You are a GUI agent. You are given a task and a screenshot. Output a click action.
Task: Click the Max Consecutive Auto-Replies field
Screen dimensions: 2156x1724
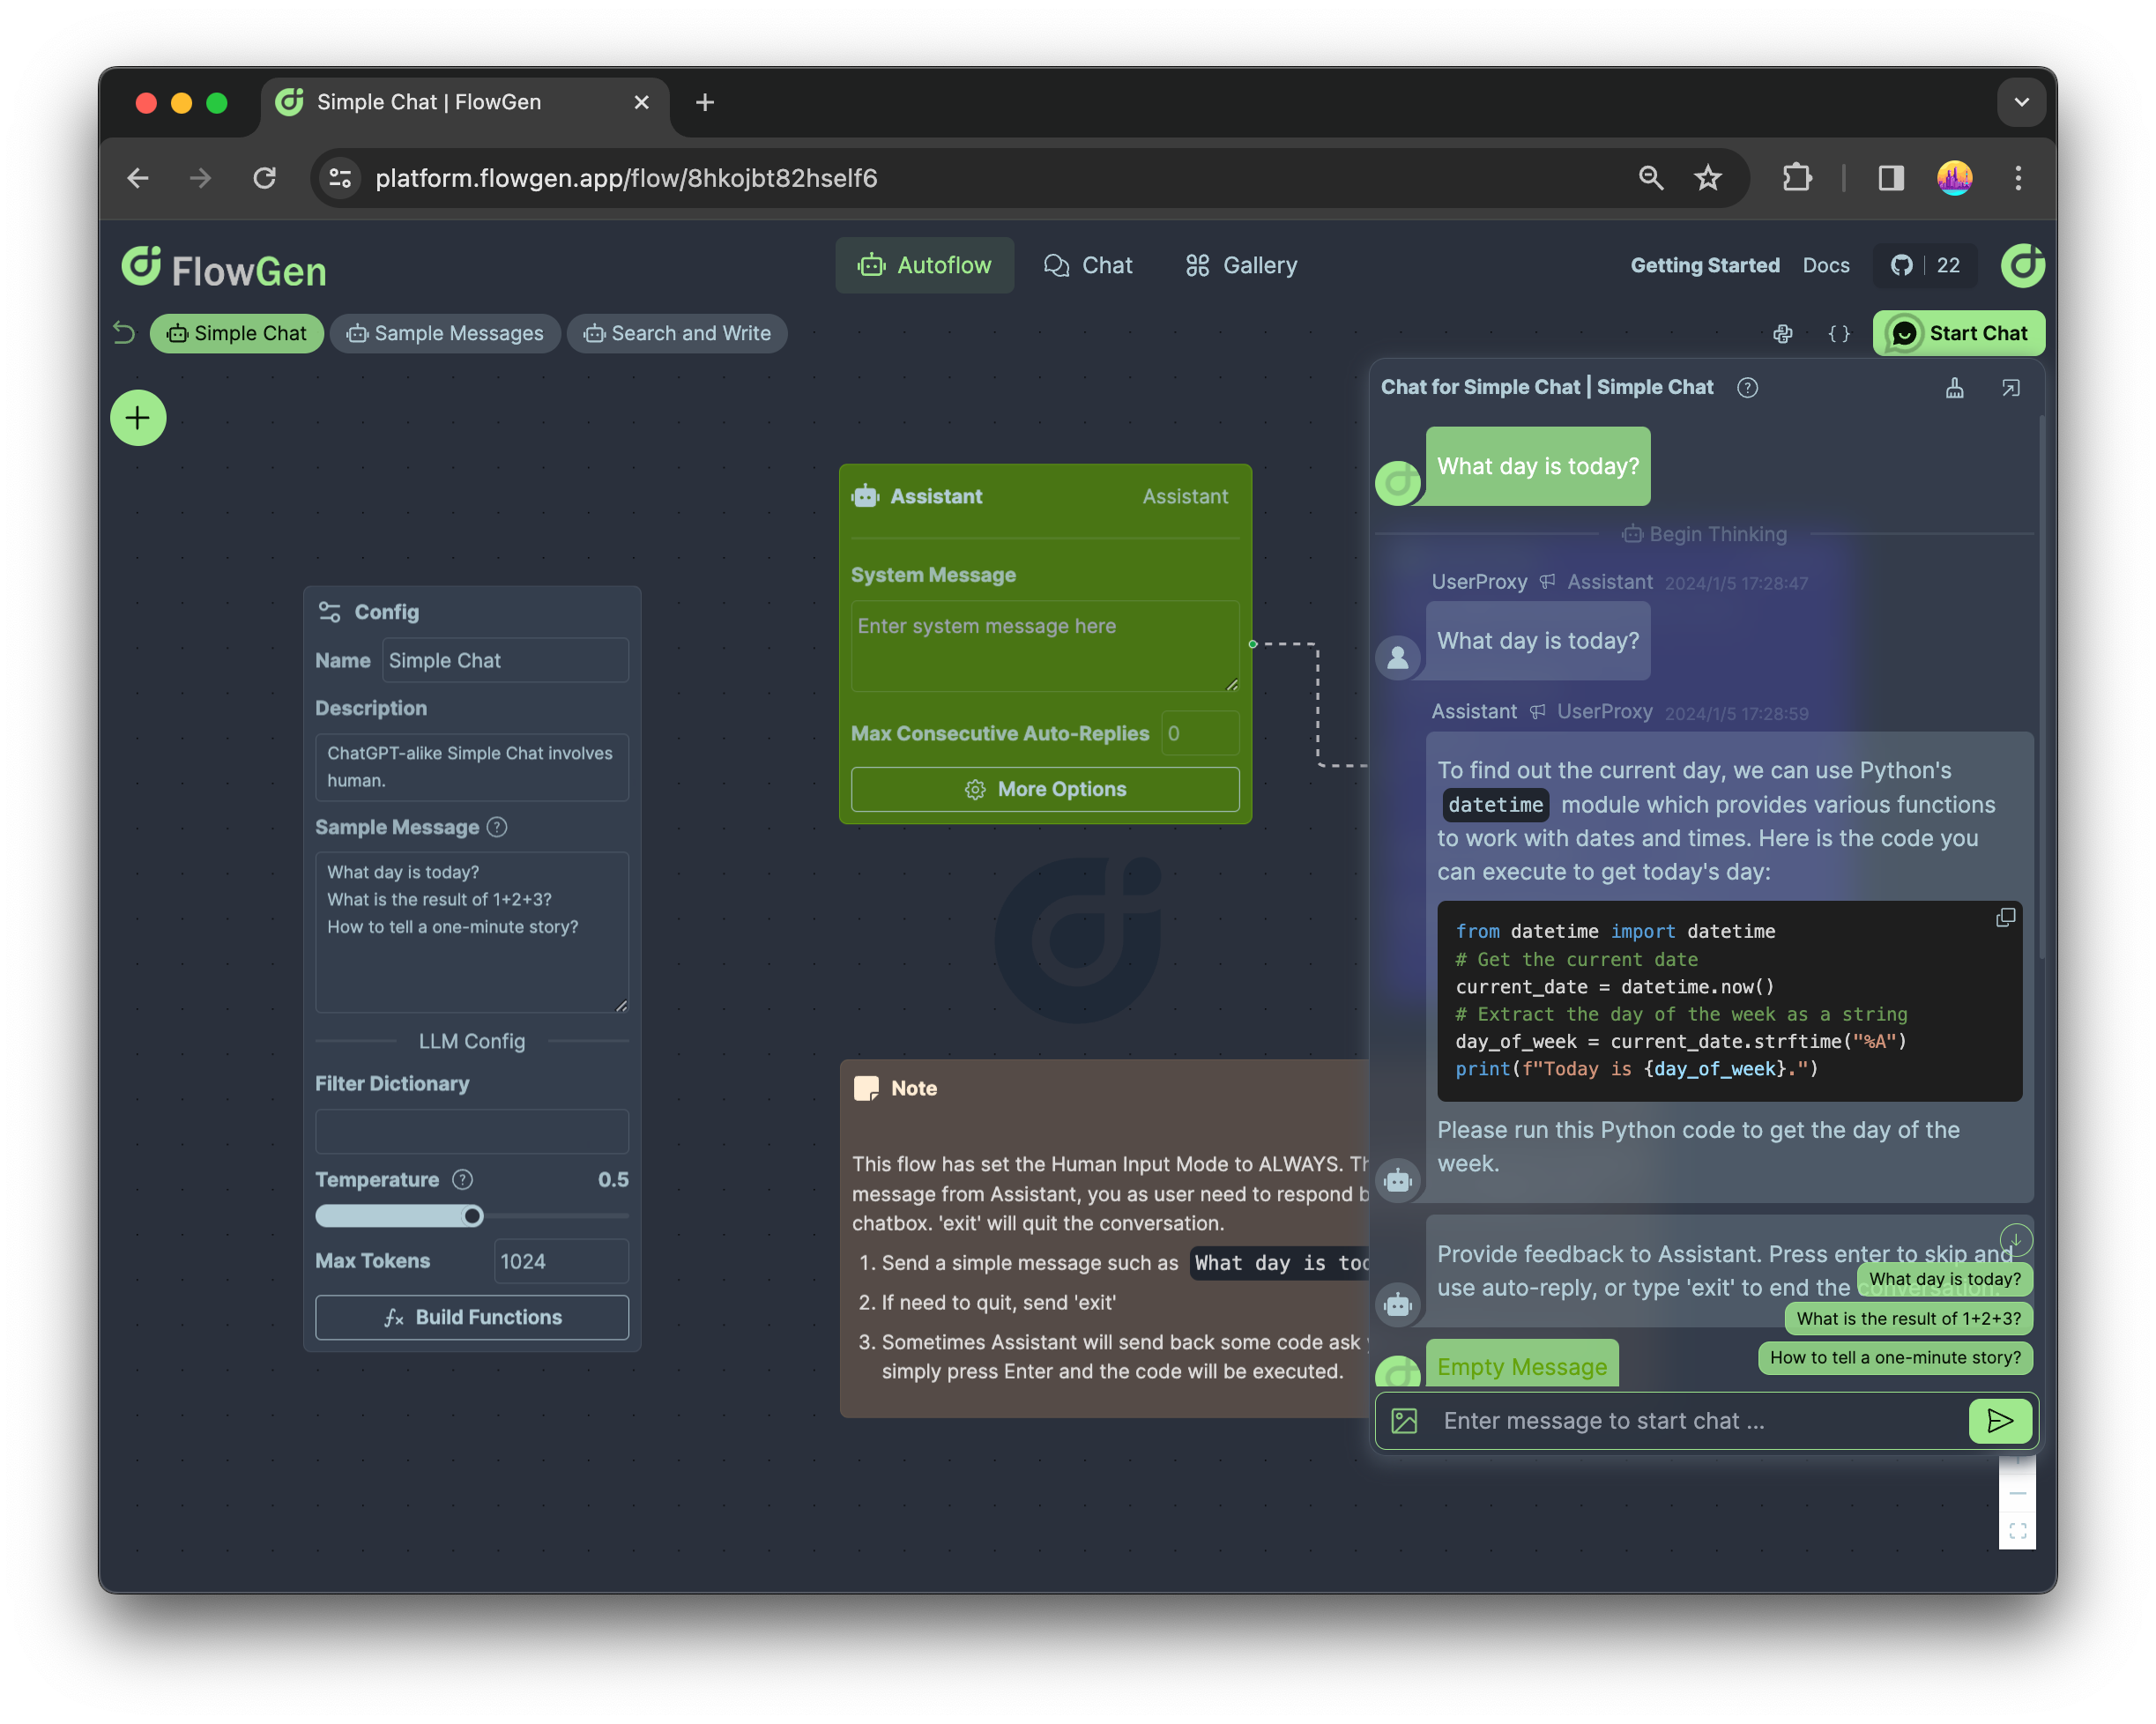[1199, 733]
